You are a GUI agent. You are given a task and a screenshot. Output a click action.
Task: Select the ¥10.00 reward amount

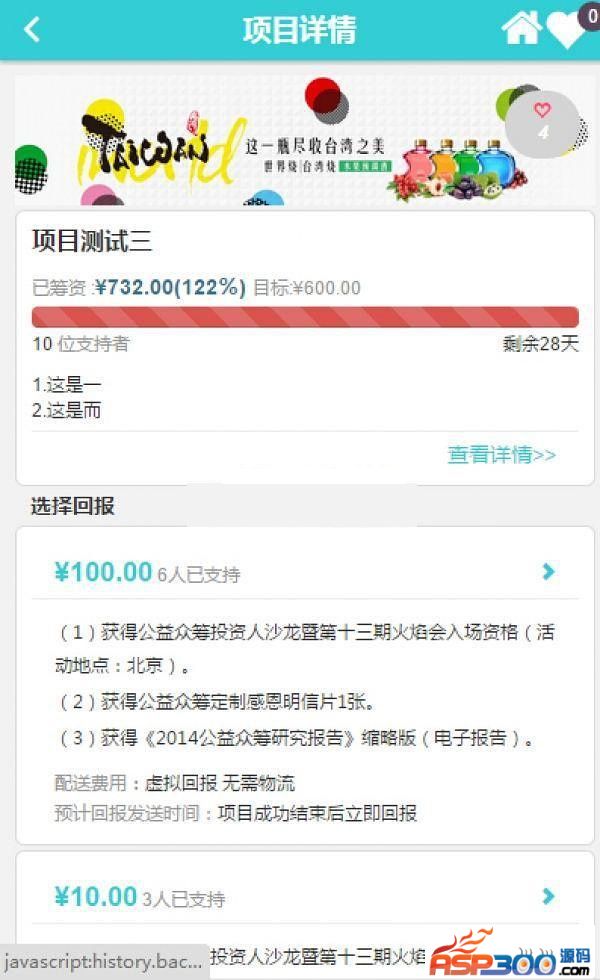(x=96, y=897)
